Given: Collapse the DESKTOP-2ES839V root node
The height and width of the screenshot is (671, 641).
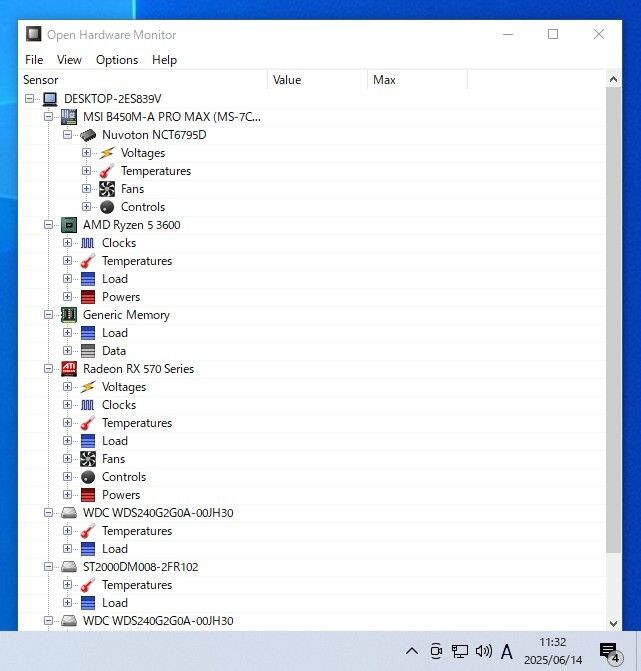Looking at the screenshot, I should 30,99.
